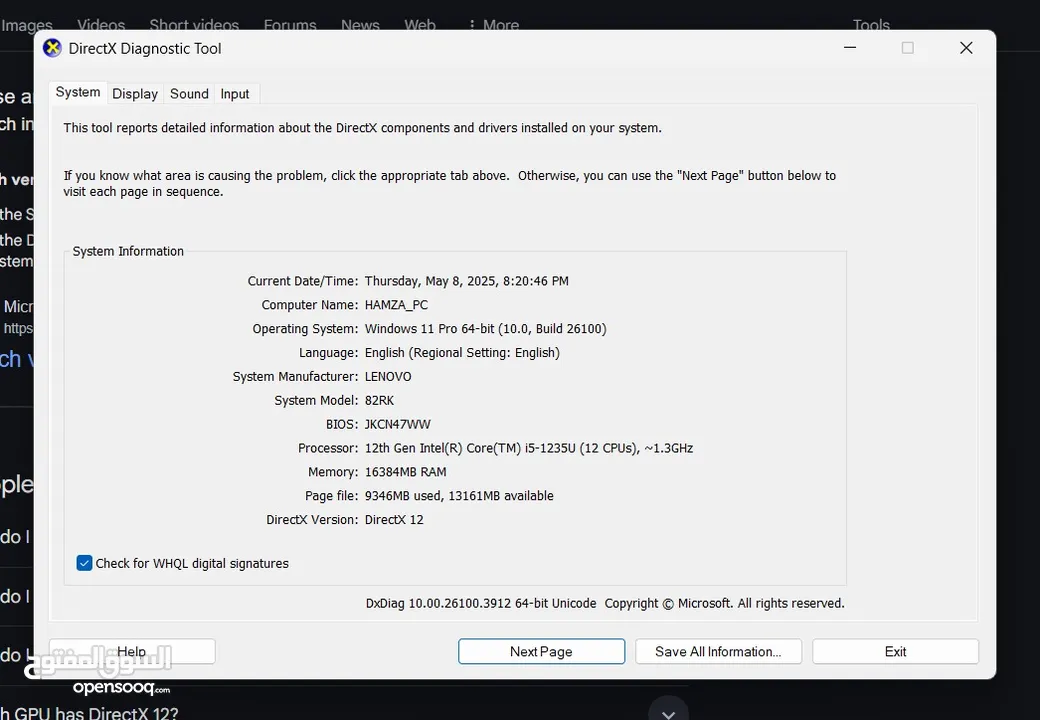
Task: Click Save All Information button
Action: [718, 652]
